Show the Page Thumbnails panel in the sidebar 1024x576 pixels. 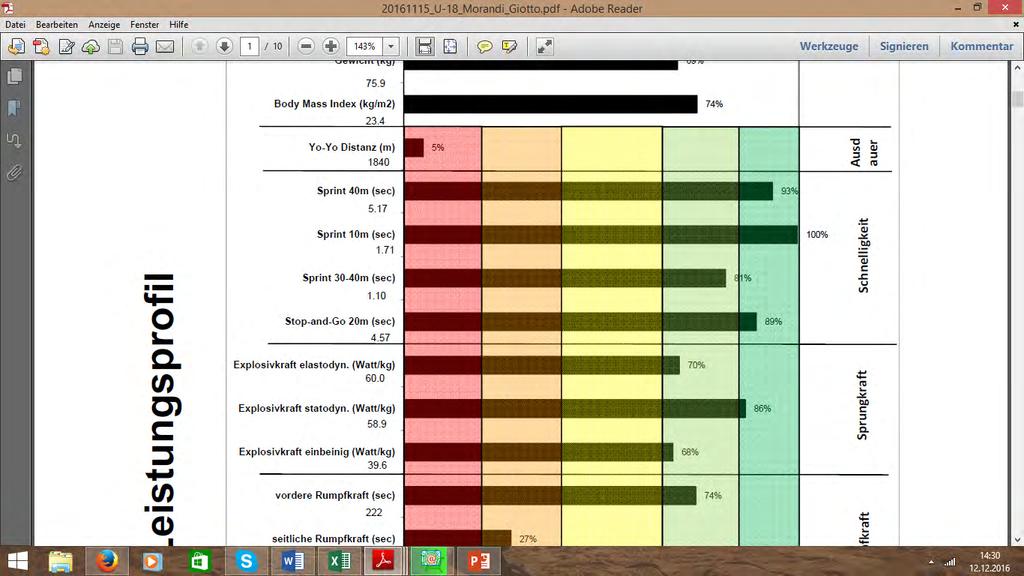(x=14, y=76)
